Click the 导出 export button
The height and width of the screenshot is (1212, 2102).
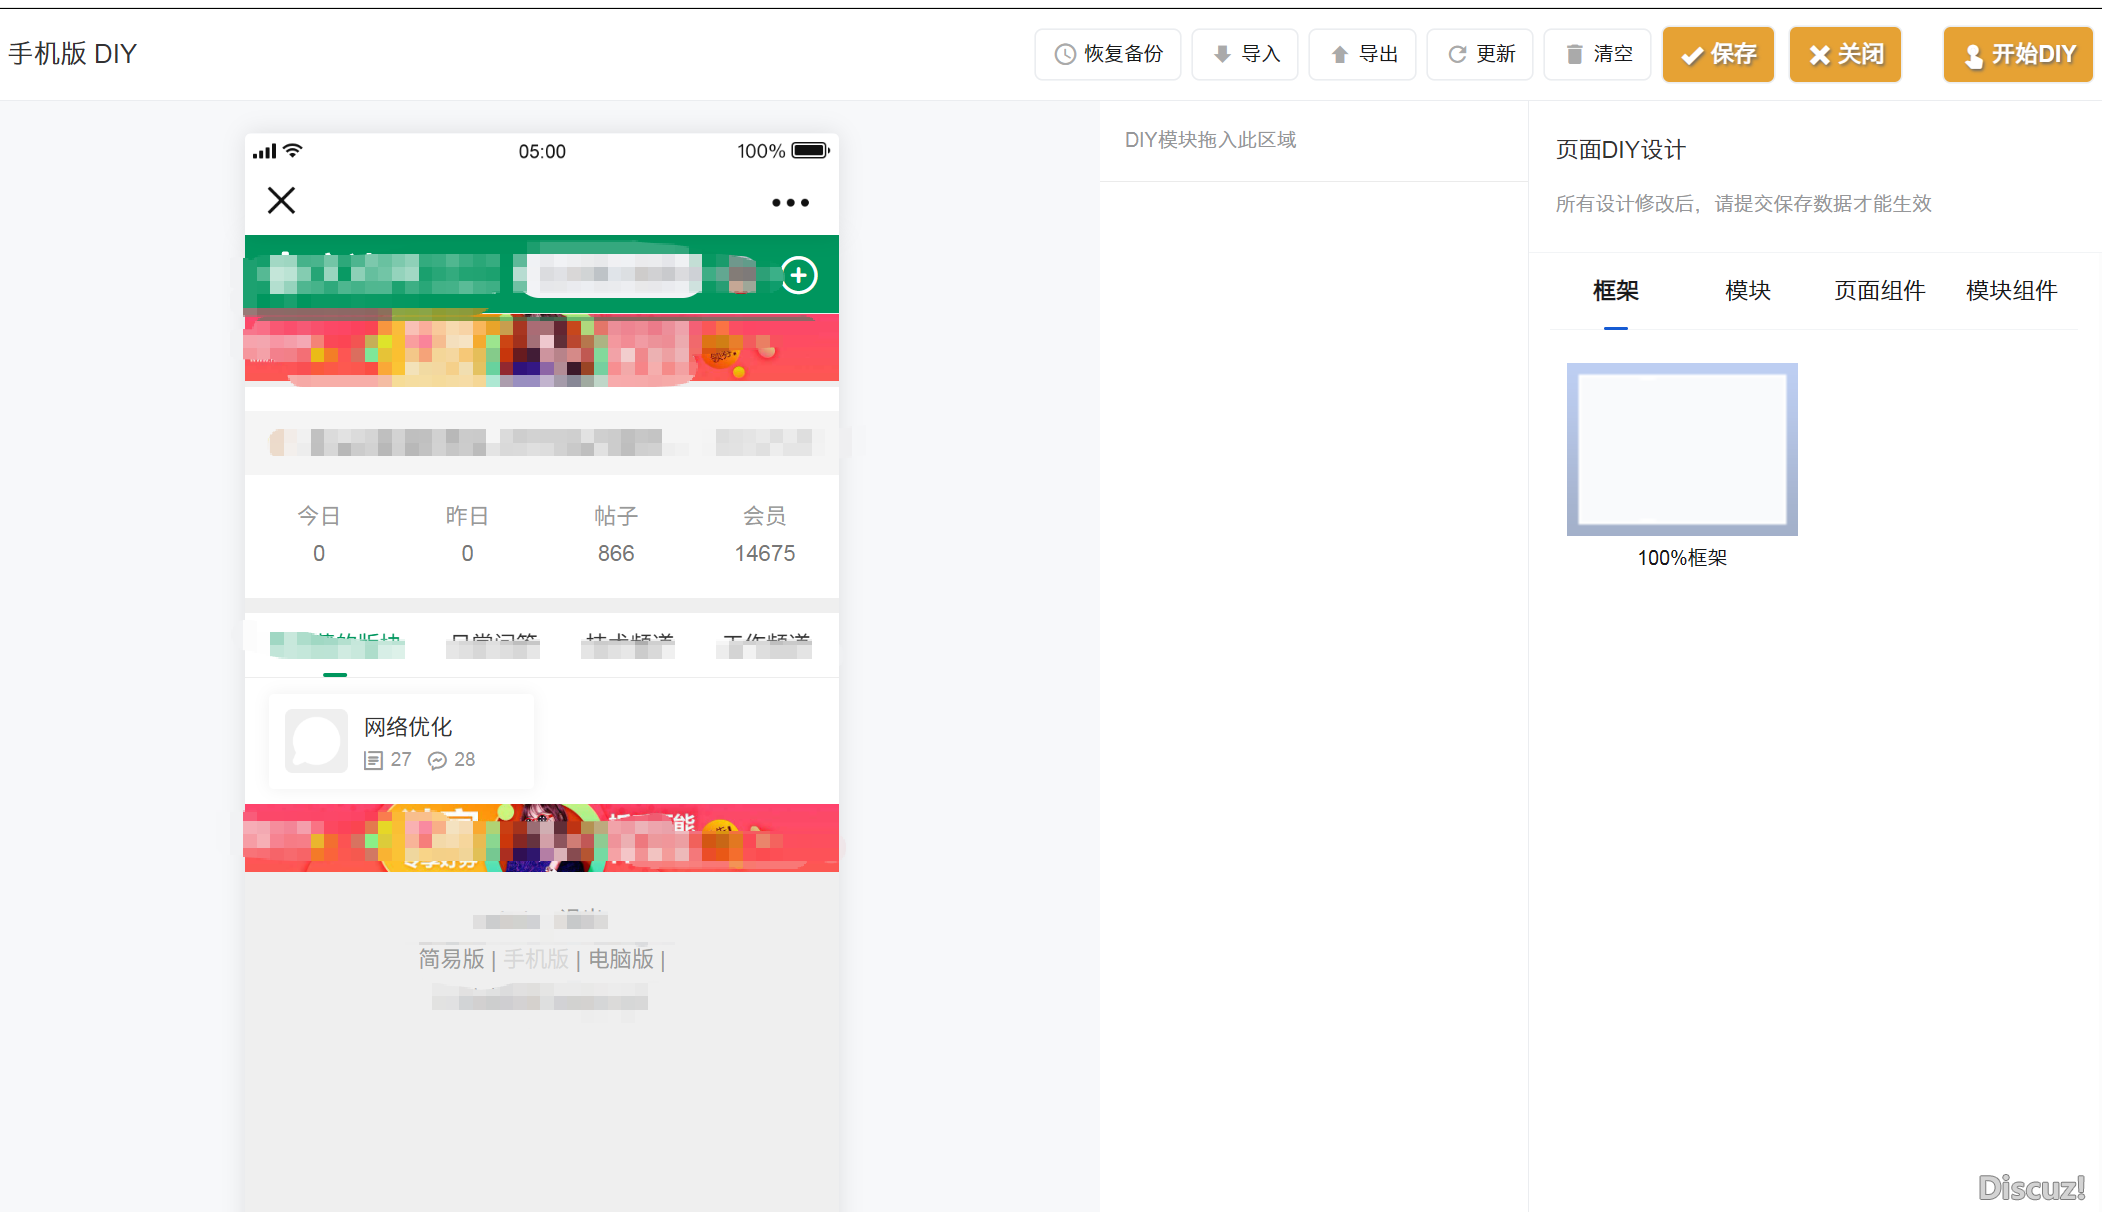coord(1362,54)
